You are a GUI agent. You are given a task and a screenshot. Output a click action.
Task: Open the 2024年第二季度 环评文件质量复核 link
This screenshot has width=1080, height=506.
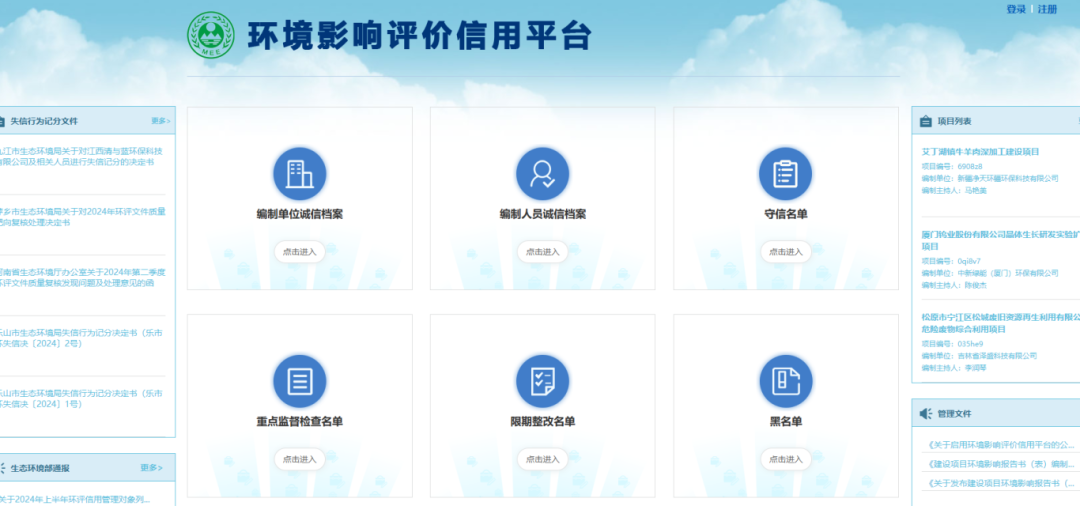[x=83, y=277]
